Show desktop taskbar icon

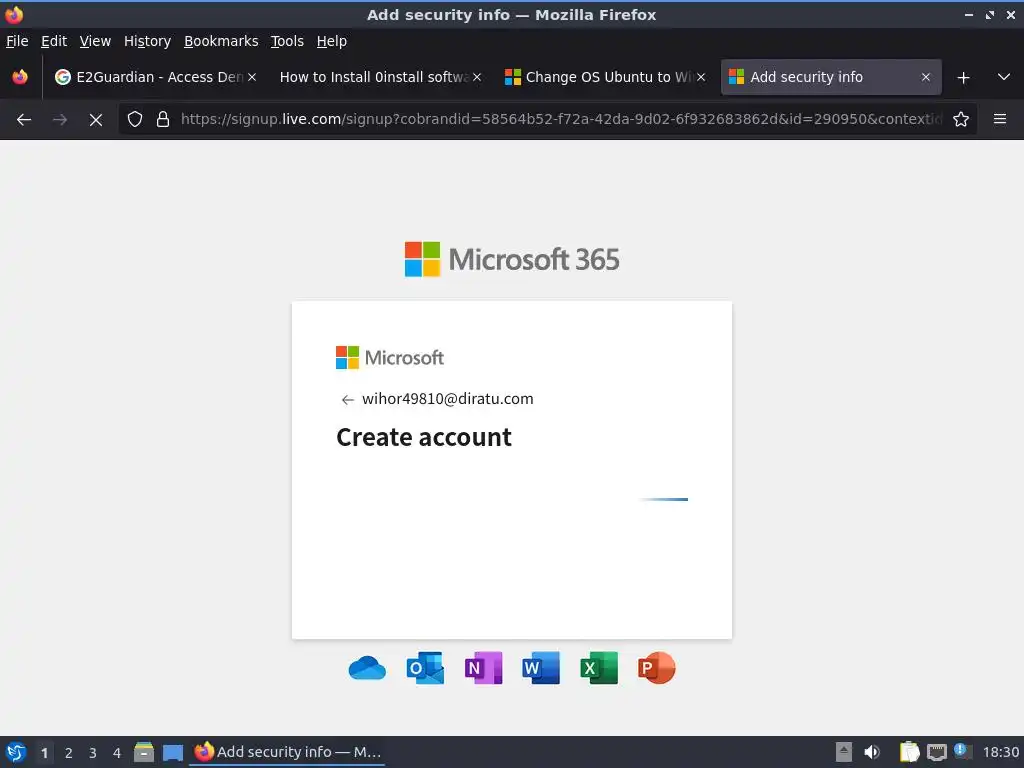point(173,752)
